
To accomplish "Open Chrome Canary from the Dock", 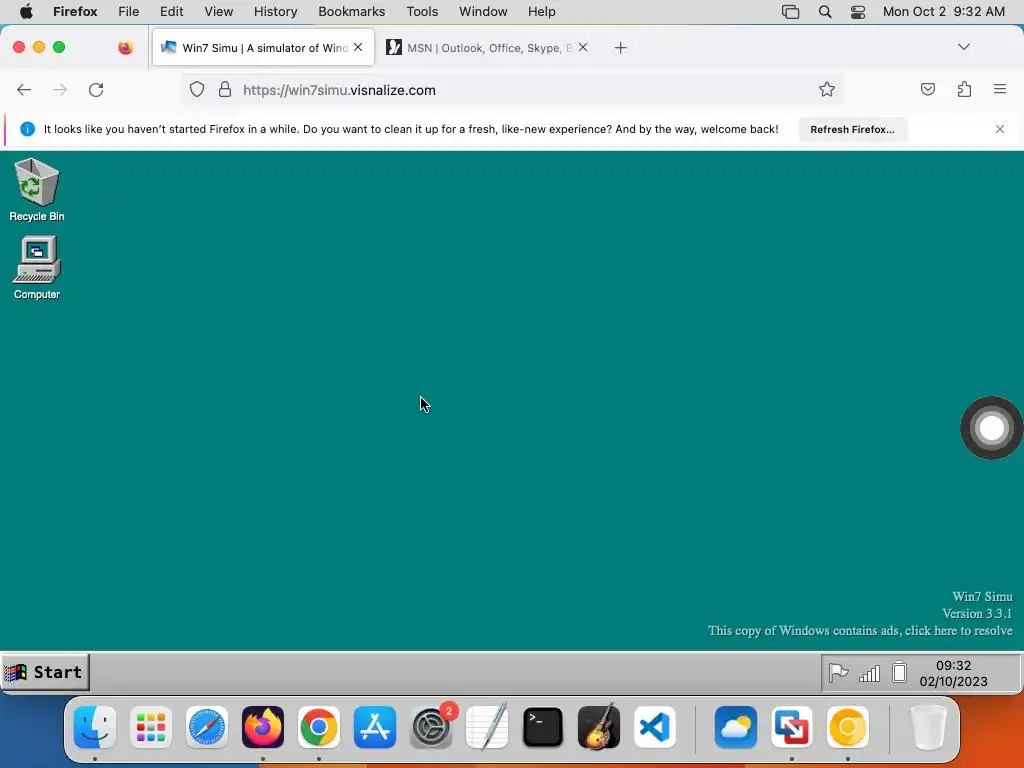I will 848,726.
